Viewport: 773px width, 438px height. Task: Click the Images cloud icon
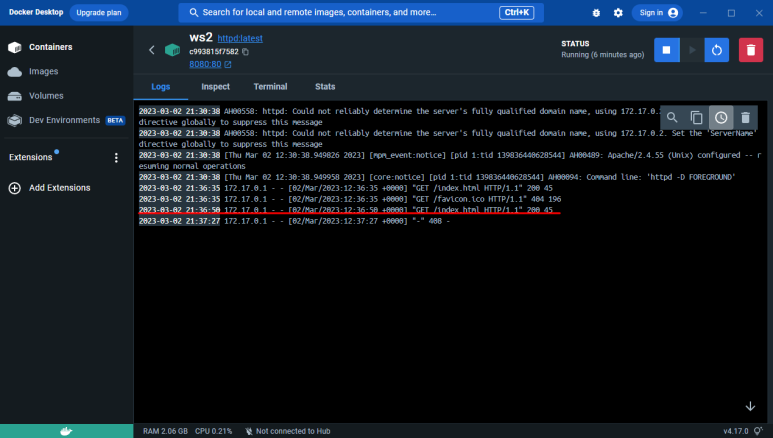coord(15,72)
